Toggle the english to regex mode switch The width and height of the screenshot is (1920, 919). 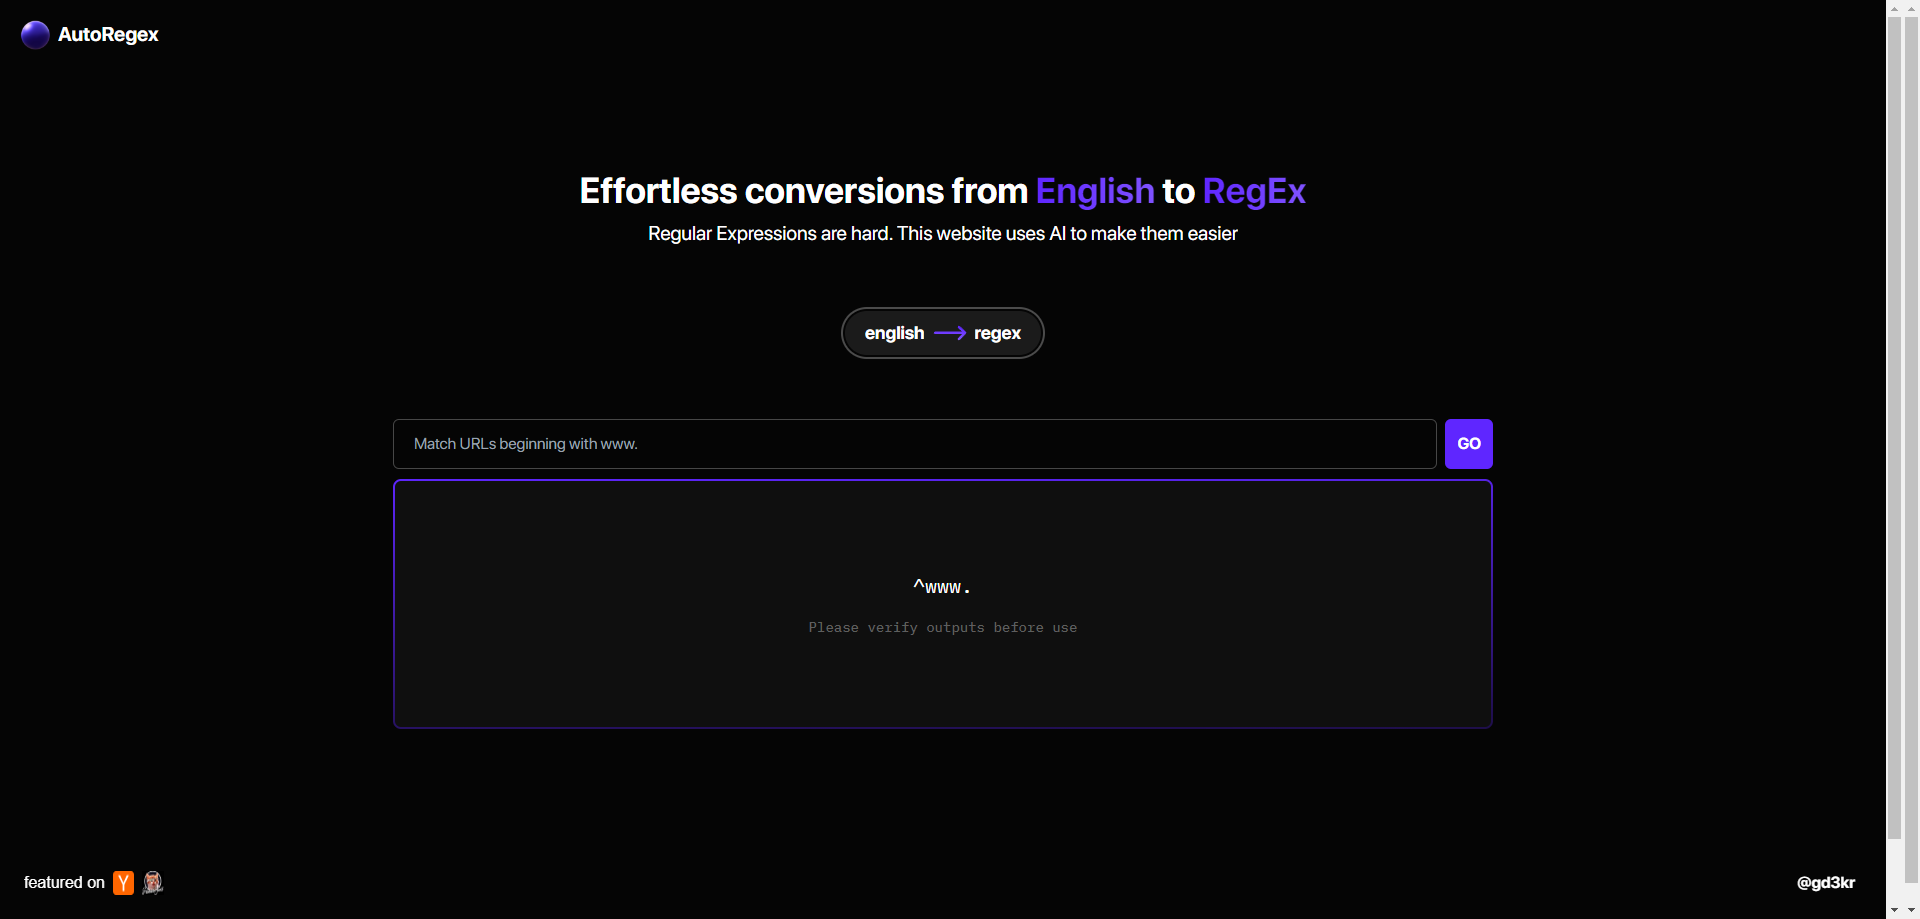coord(943,333)
